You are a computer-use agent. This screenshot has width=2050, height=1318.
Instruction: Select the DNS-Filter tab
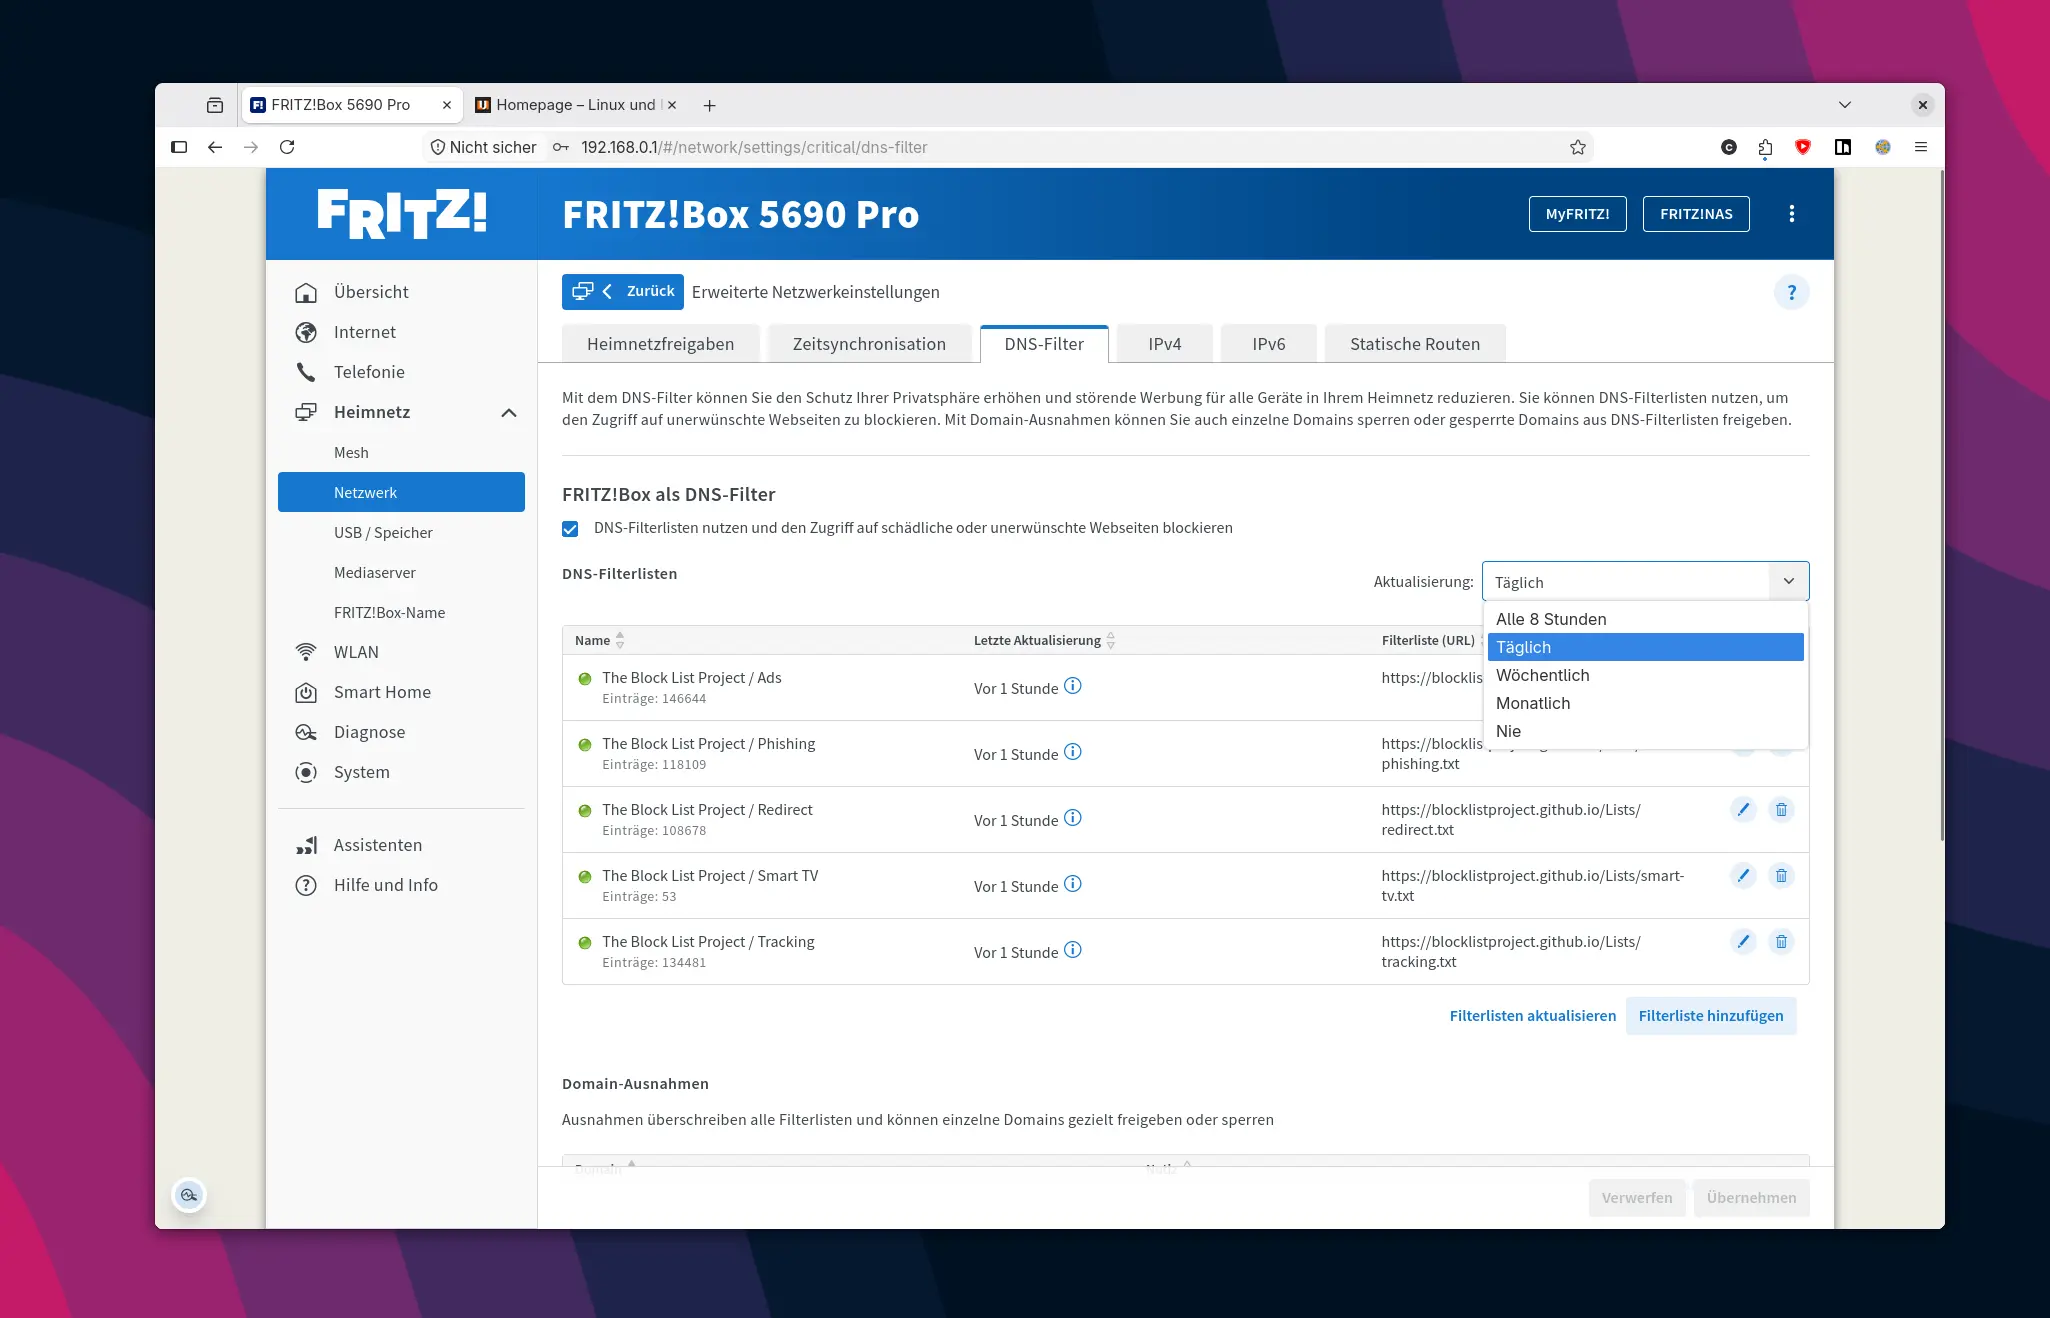point(1044,344)
